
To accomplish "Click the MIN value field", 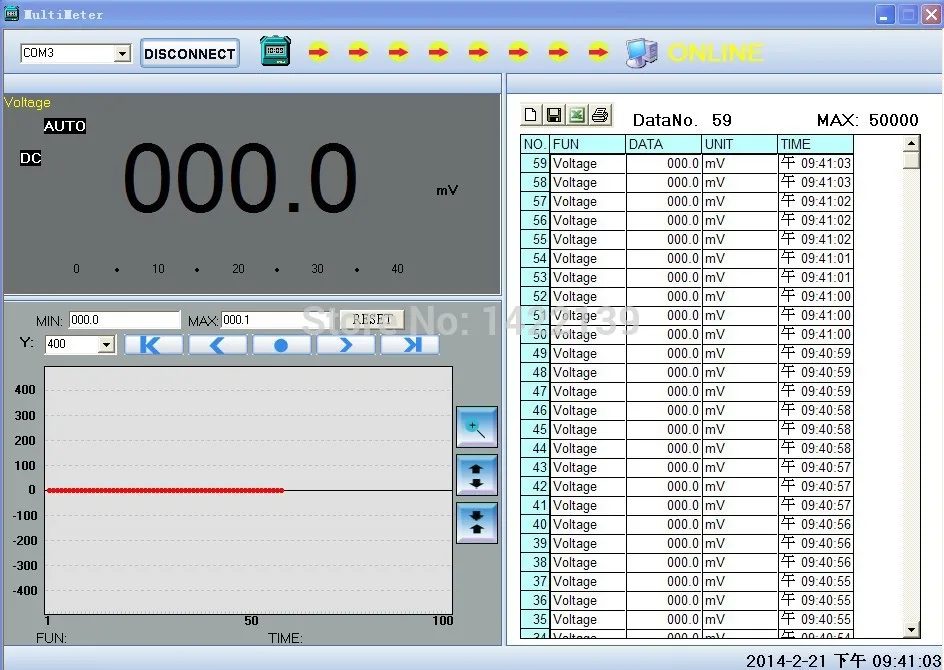I will click(x=125, y=320).
